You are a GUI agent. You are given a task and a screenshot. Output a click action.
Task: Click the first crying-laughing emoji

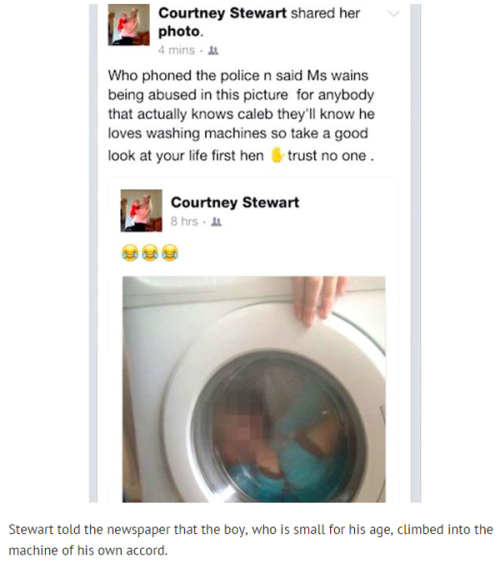[x=130, y=252]
